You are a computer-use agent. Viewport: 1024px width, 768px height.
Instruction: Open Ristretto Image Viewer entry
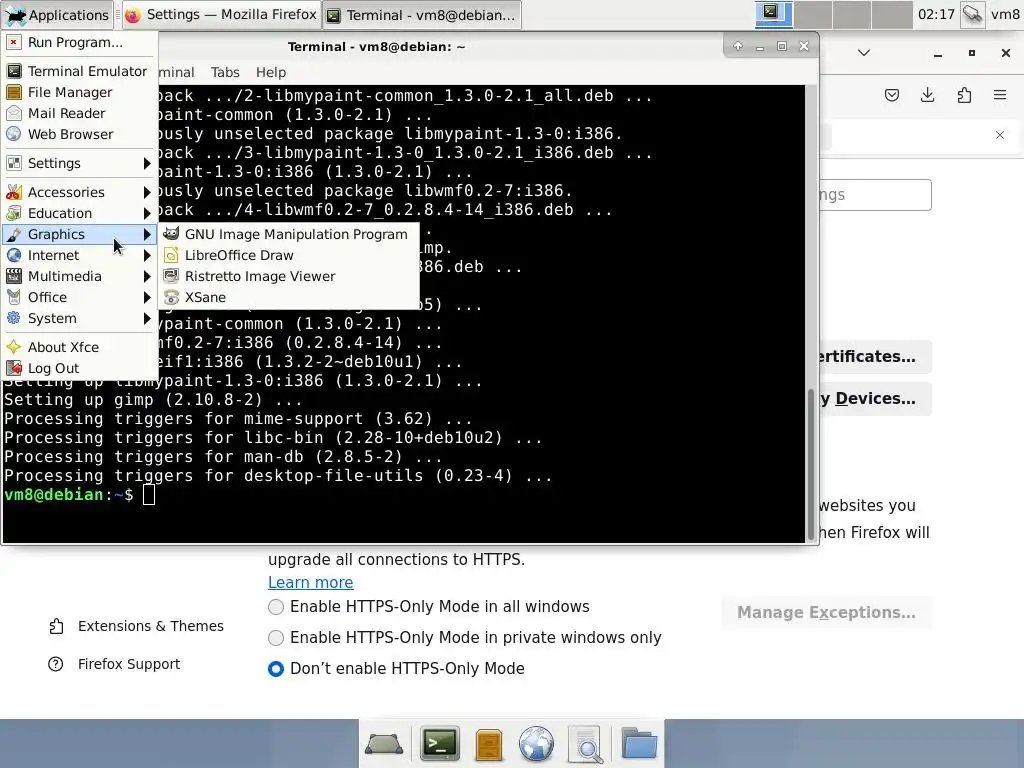(x=289, y=276)
